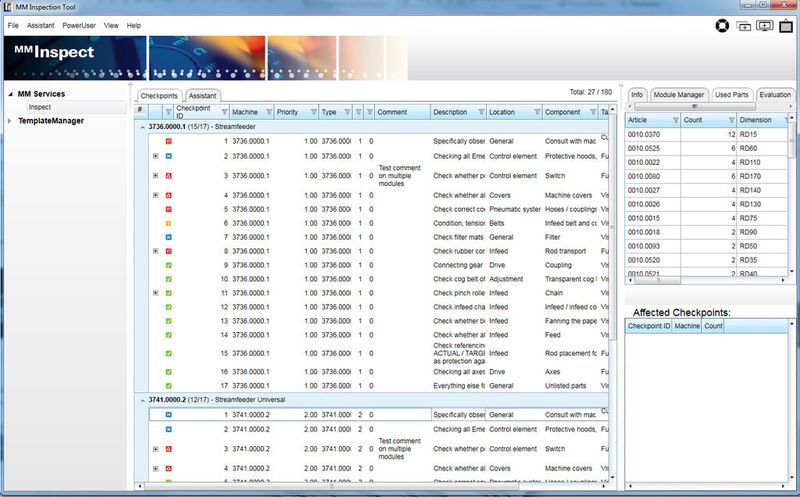
Task: Click the blue status icon of Streamfeeder checkpoint 2
Action: tap(169, 156)
